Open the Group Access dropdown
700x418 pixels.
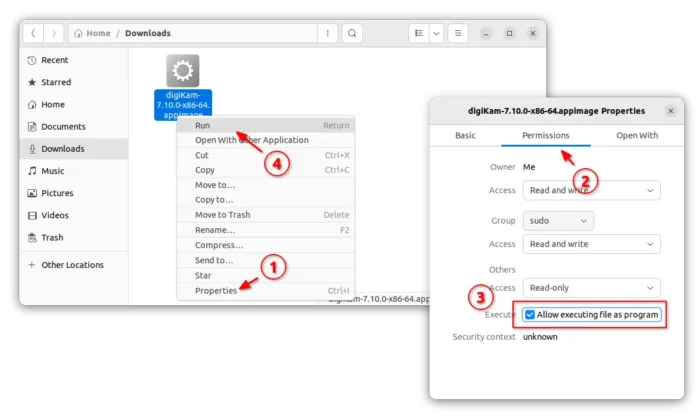pyautogui.click(x=592, y=244)
